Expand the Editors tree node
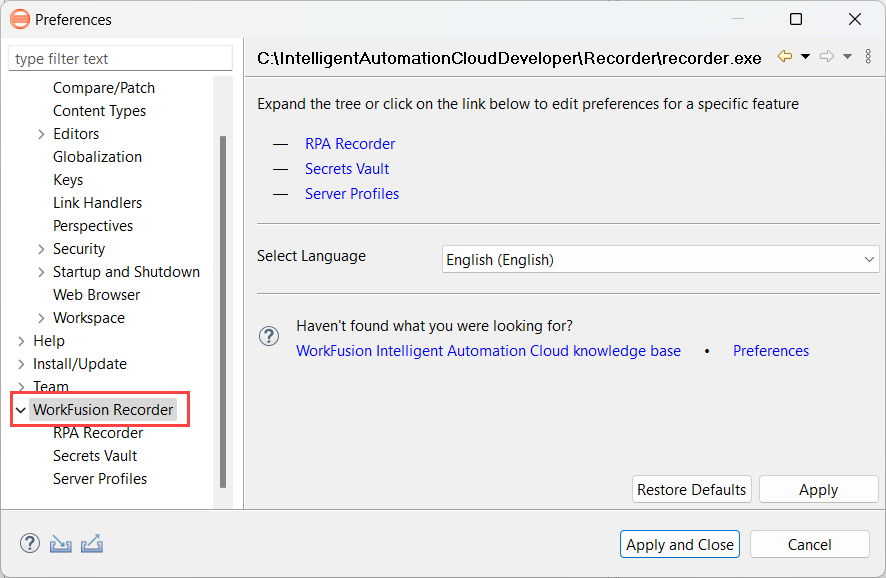 click(41, 134)
